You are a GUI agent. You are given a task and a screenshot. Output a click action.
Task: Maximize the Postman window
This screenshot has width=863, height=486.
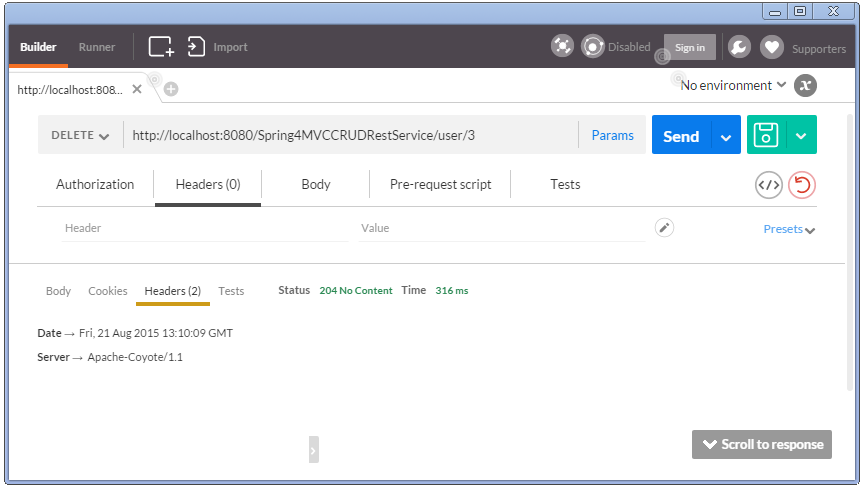[x=800, y=12]
